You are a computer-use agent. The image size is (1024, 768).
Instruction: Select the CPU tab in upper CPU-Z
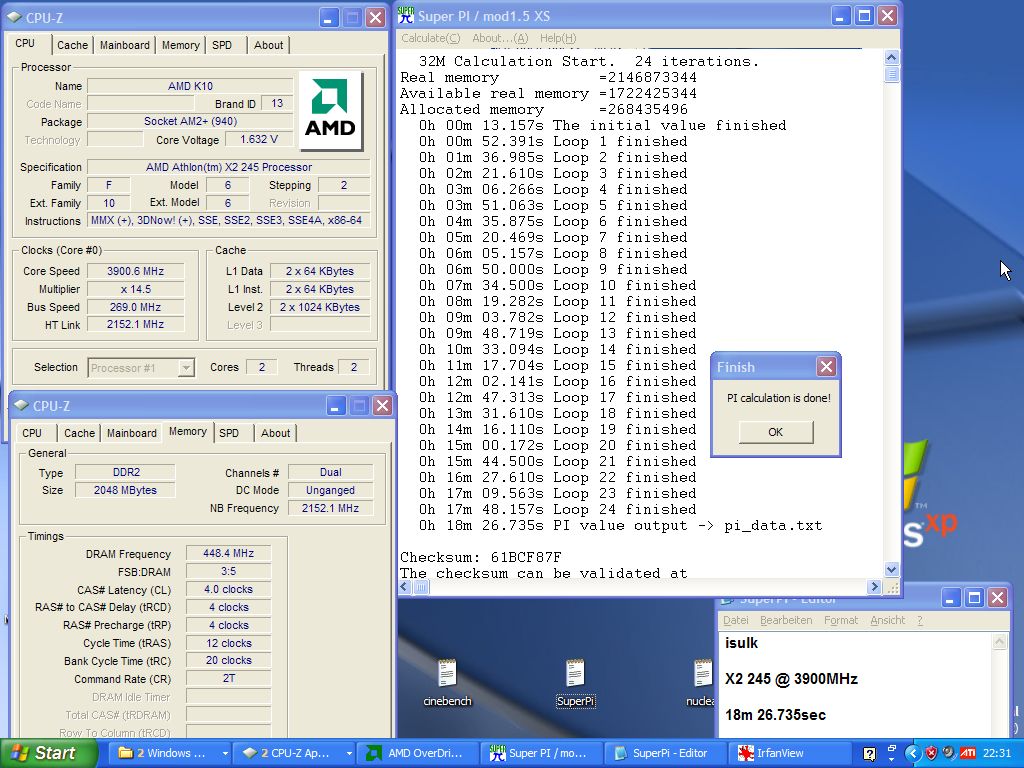pyautogui.click(x=25, y=43)
